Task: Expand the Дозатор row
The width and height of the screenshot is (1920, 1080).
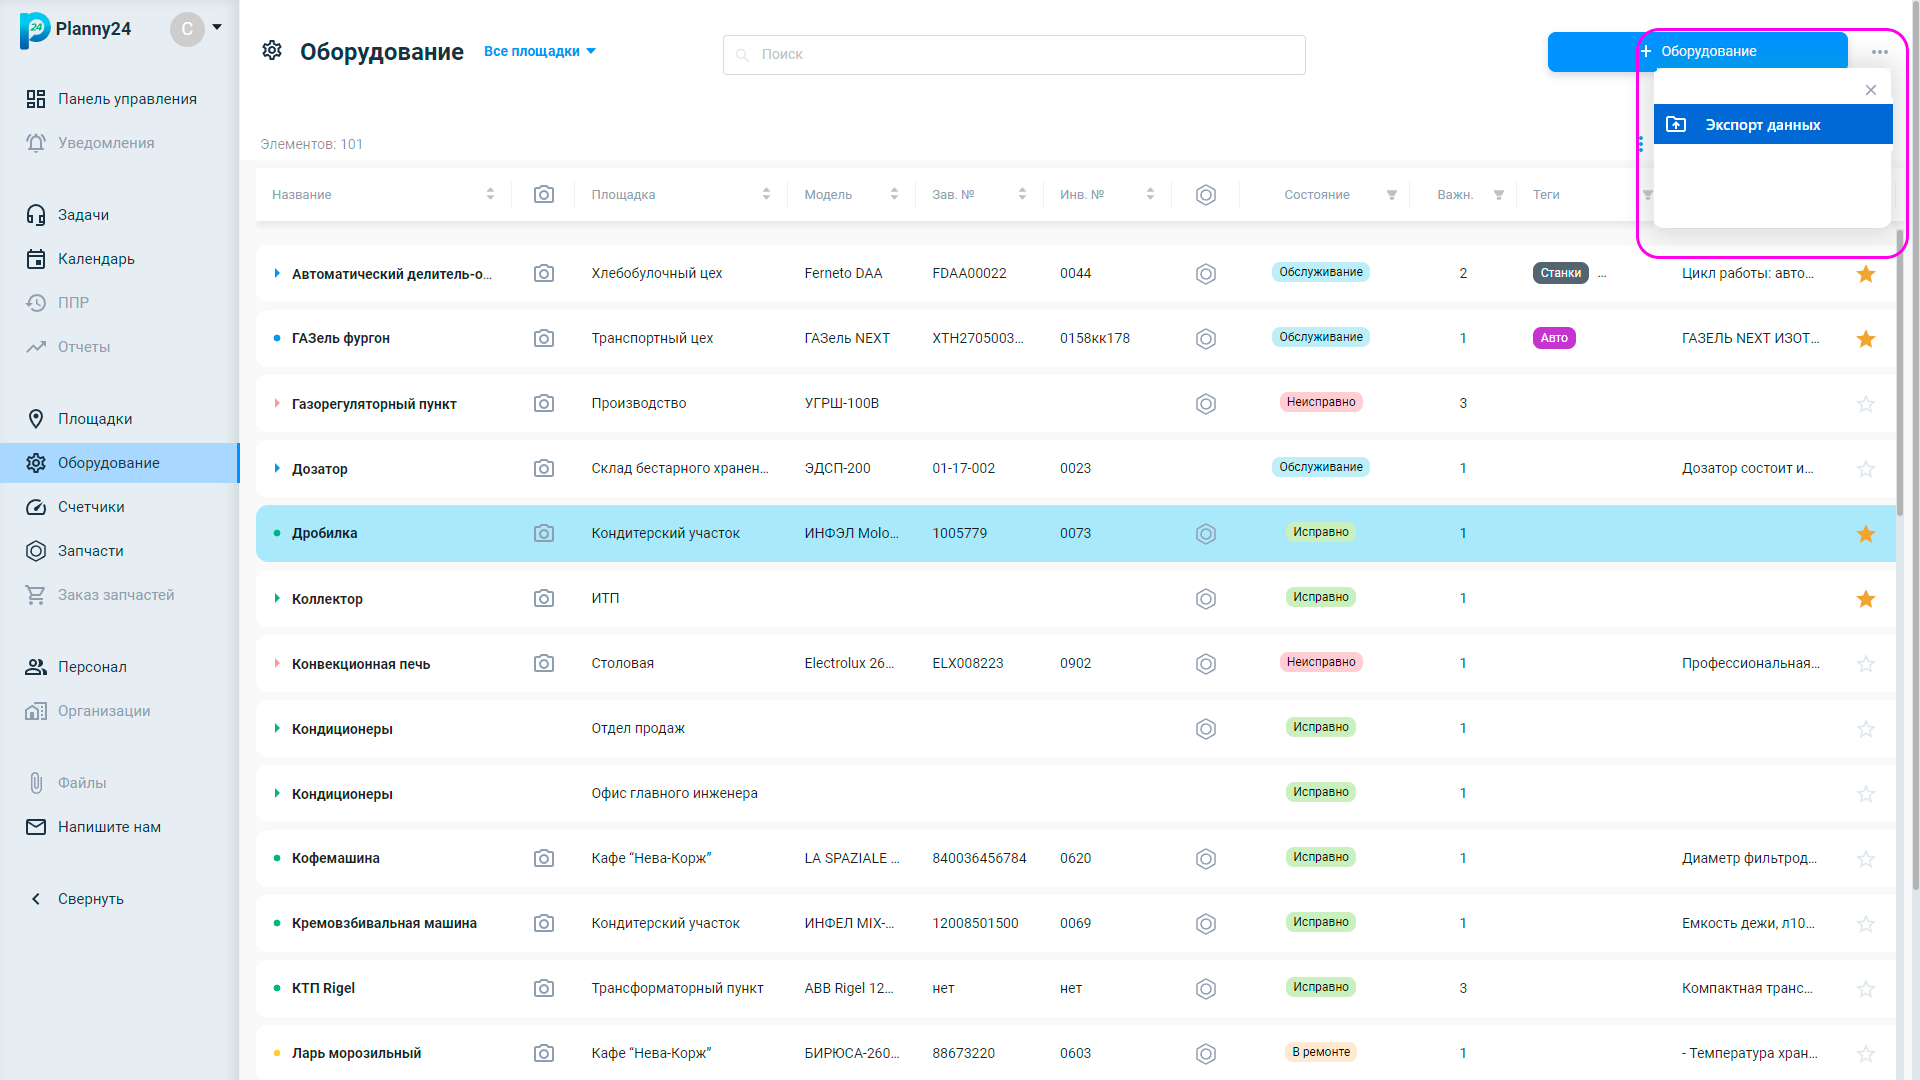Action: click(277, 468)
